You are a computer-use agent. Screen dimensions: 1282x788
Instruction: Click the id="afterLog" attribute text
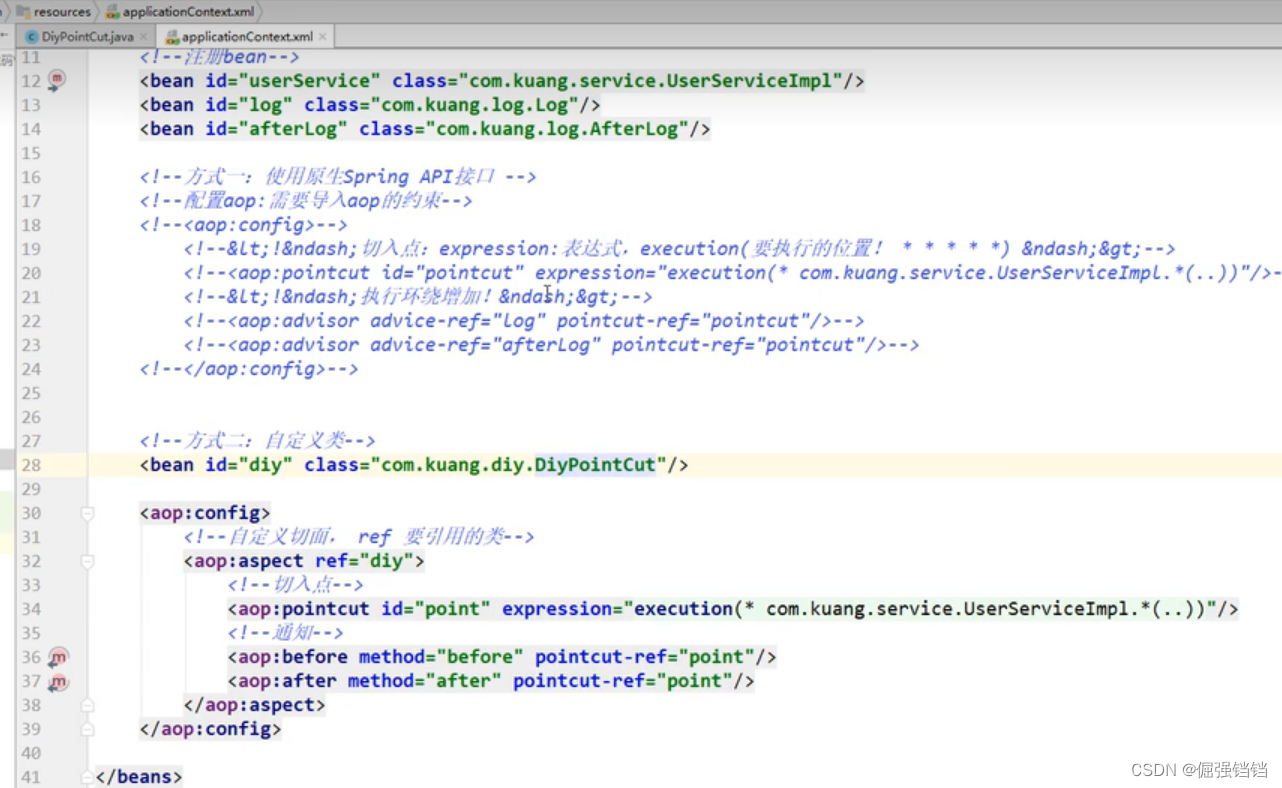[277, 129]
